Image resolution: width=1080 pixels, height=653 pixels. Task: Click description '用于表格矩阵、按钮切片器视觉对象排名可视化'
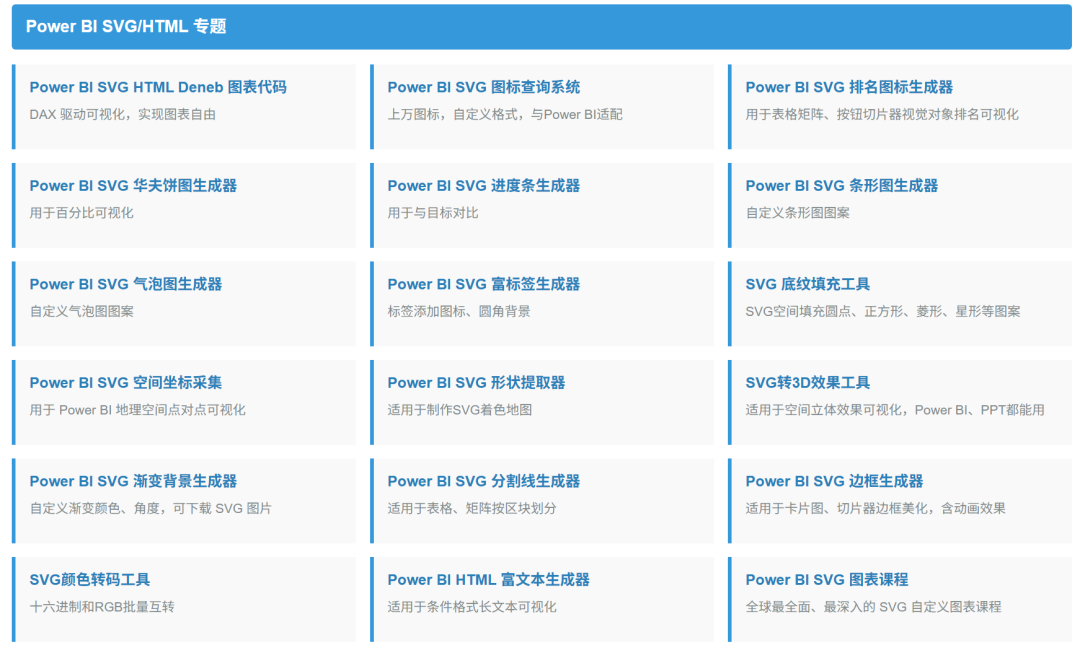pyautogui.click(x=882, y=115)
